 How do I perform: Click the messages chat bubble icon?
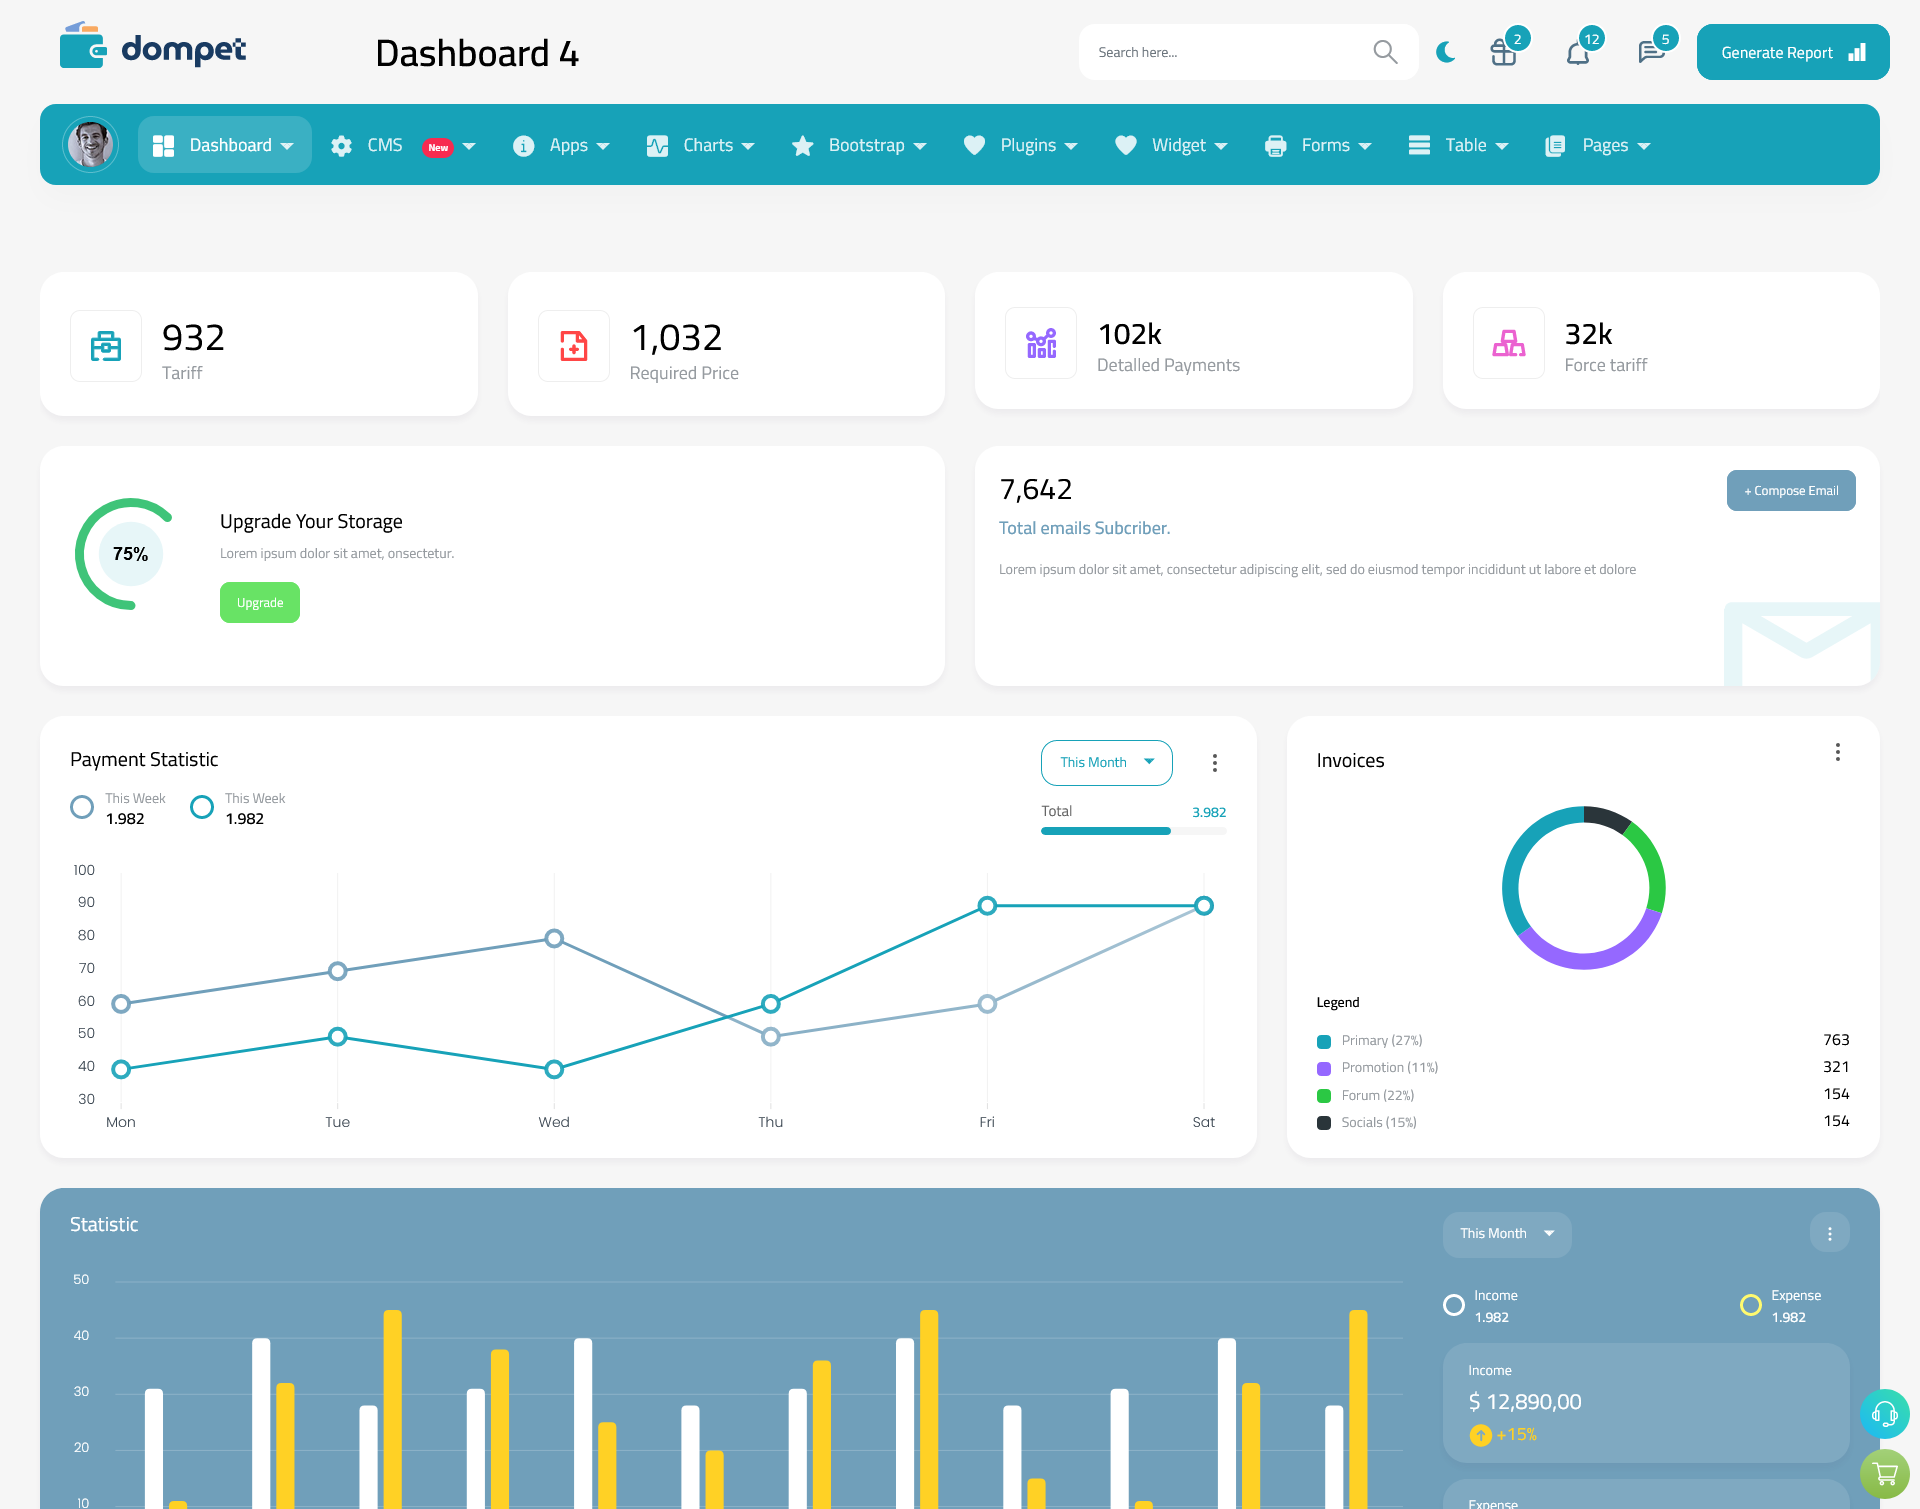click(1650, 50)
